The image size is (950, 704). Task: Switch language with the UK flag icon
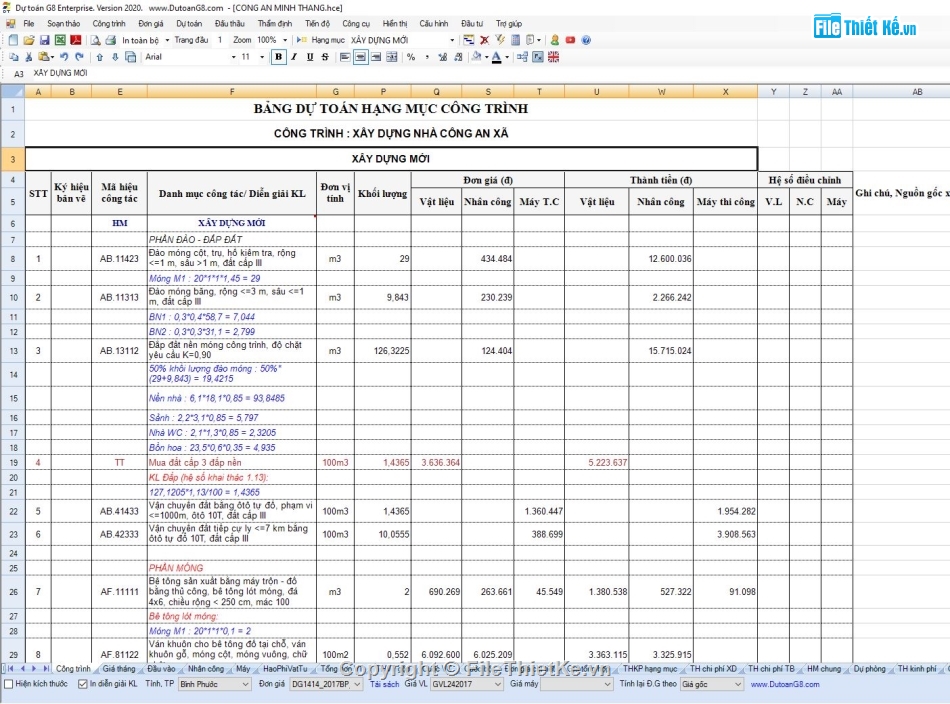[x=553, y=57]
